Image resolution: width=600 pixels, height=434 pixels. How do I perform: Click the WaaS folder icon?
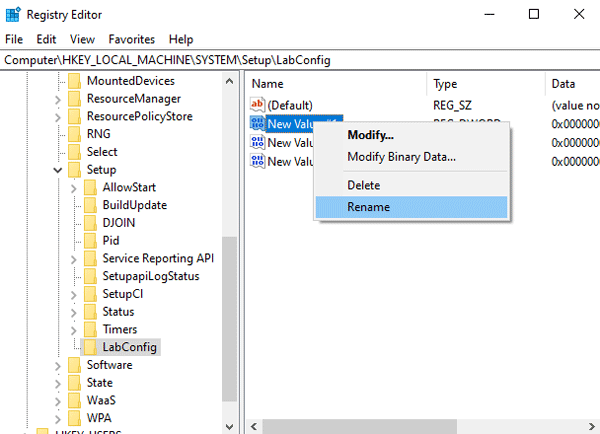(74, 400)
